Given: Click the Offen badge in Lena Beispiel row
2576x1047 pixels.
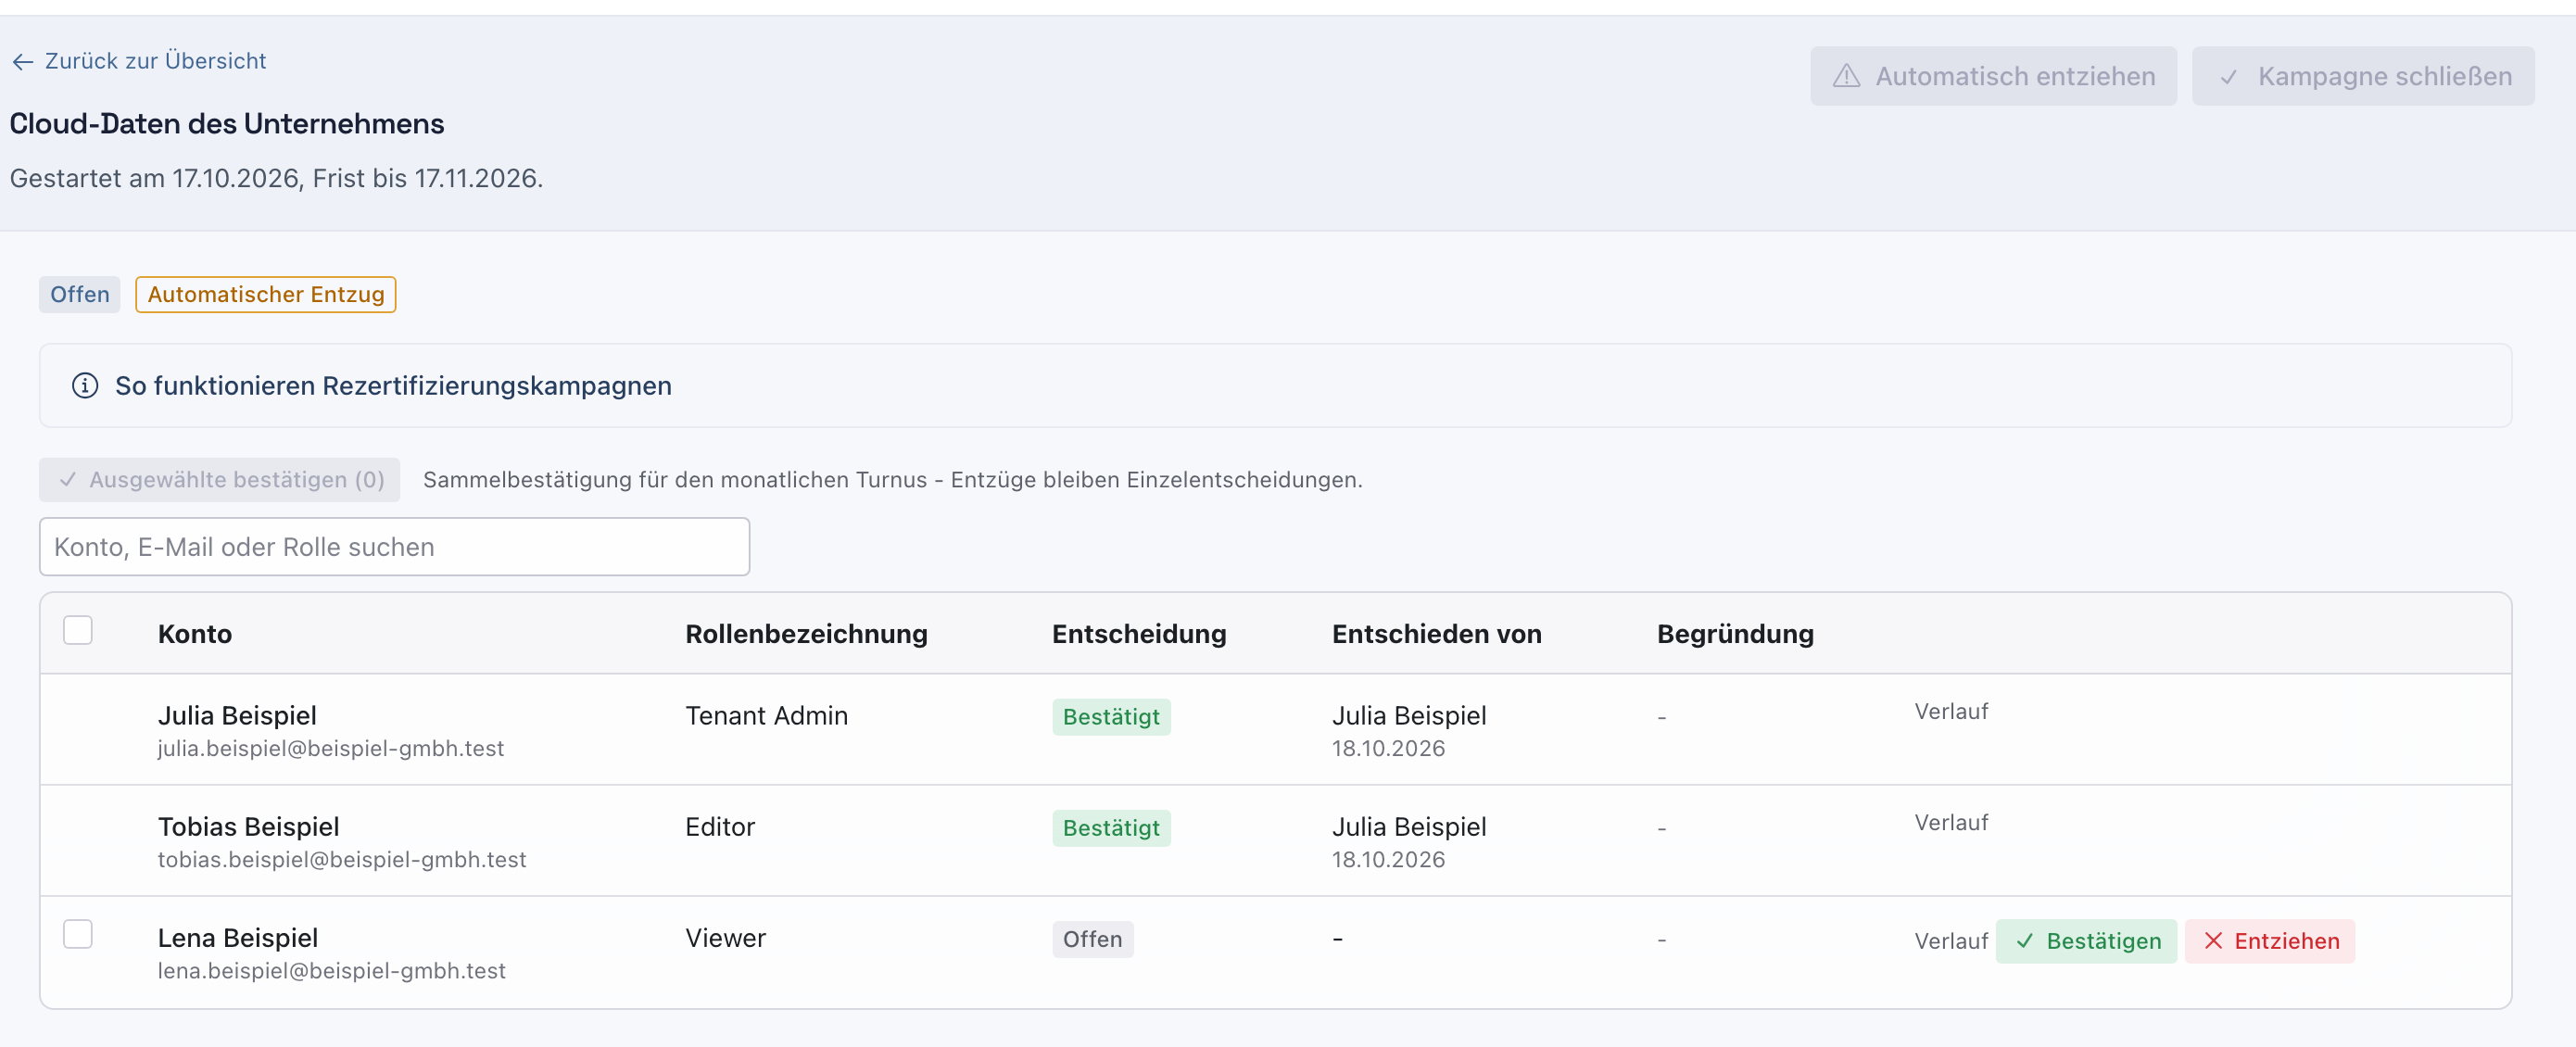Looking at the screenshot, I should tap(1092, 939).
